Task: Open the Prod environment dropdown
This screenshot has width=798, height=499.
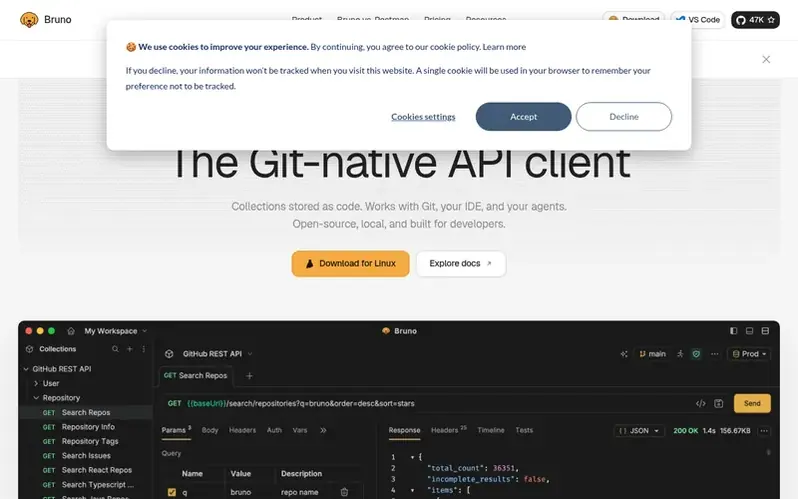Action: (750, 354)
